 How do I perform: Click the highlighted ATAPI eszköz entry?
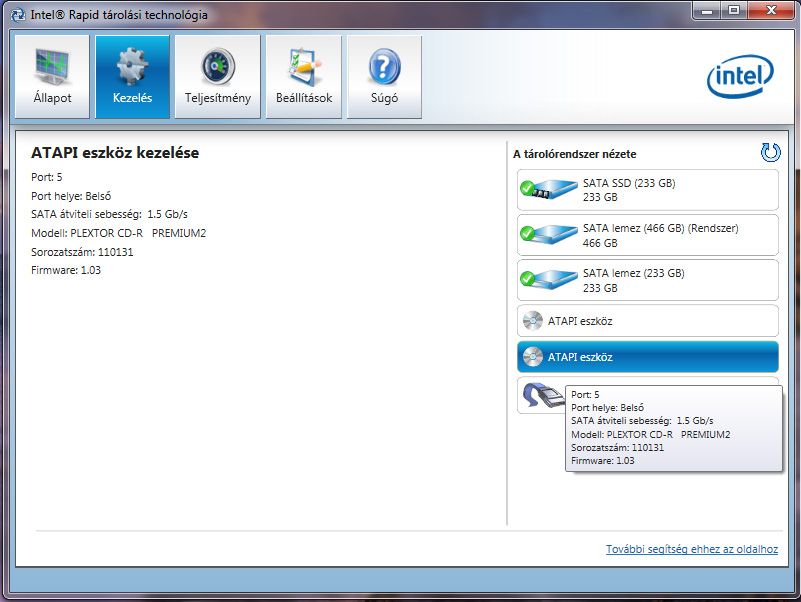(648, 357)
